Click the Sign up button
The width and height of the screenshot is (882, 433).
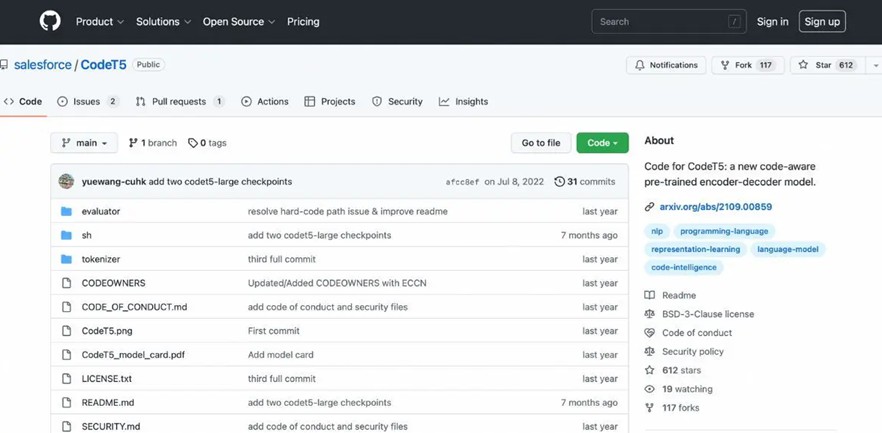click(x=822, y=21)
